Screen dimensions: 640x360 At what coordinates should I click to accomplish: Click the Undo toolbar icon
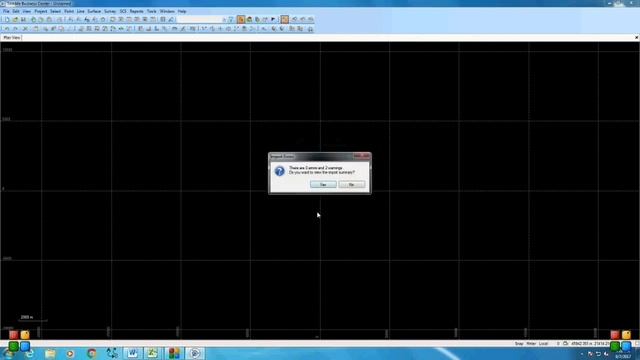(x=7, y=29)
